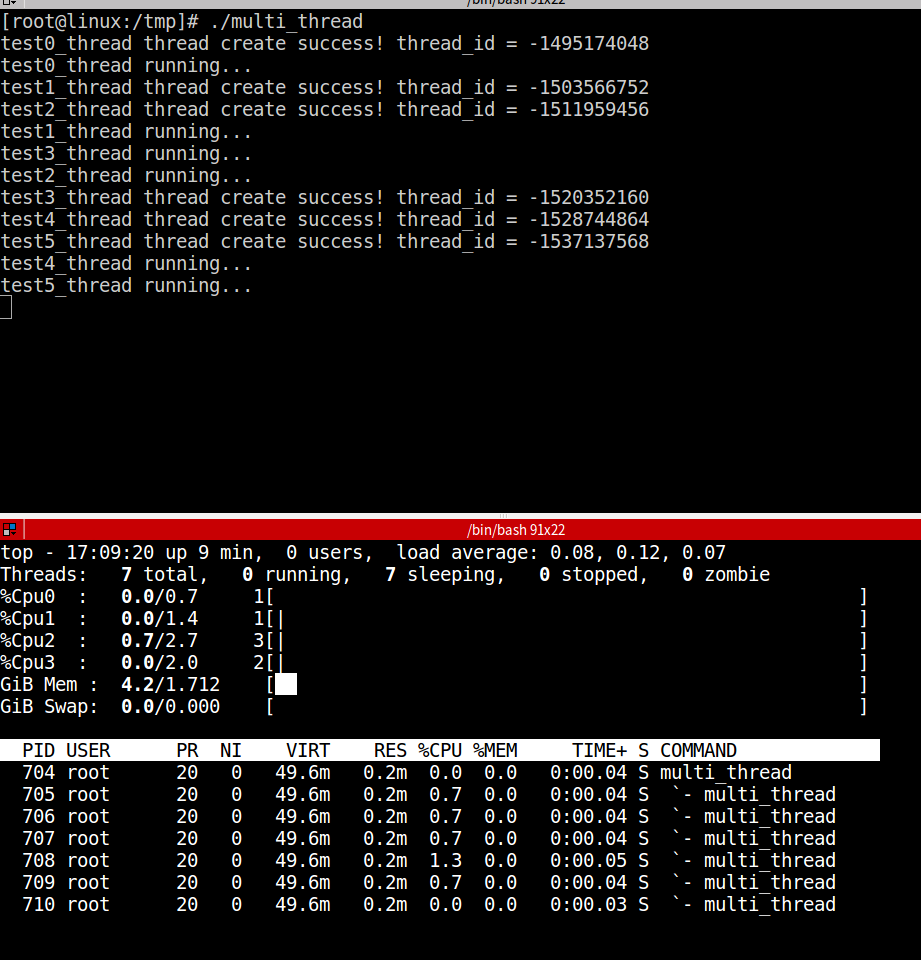Click the VIRT column header
921x960 pixels.
pyautogui.click(x=307, y=750)
